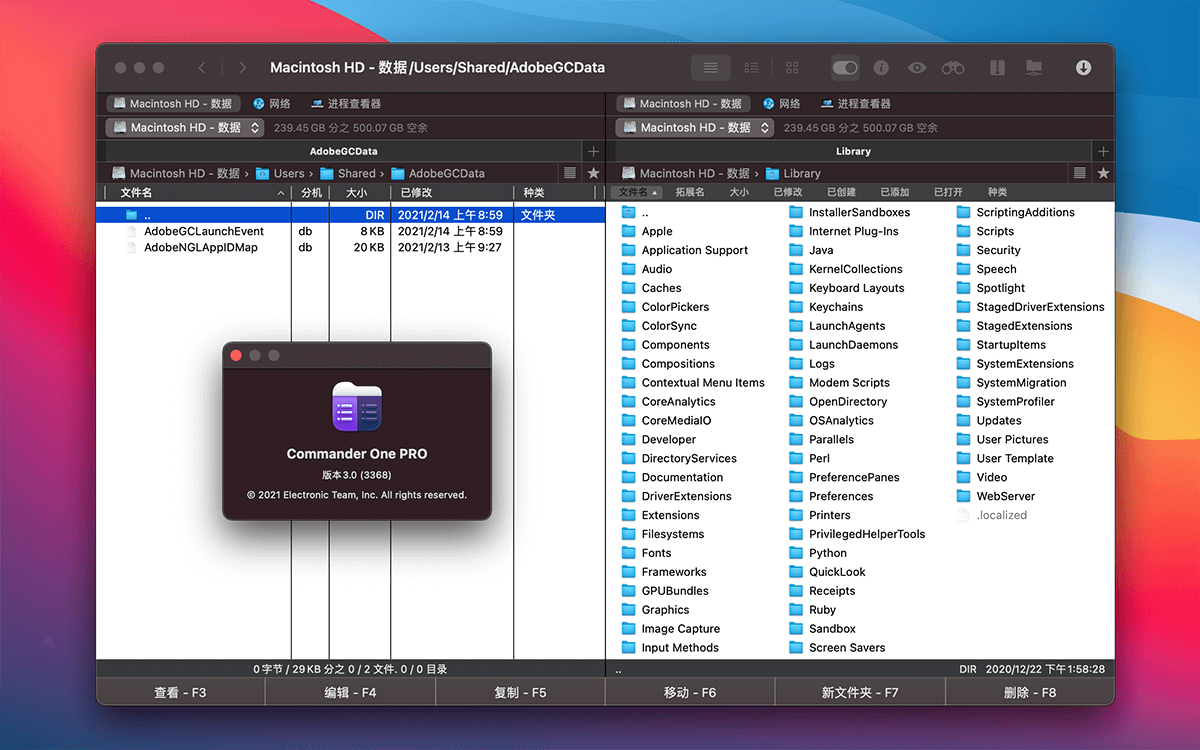Viewport: 1200px width, 750px height.
Task: Select the .localized file
Action: [x=1001, y=515]
